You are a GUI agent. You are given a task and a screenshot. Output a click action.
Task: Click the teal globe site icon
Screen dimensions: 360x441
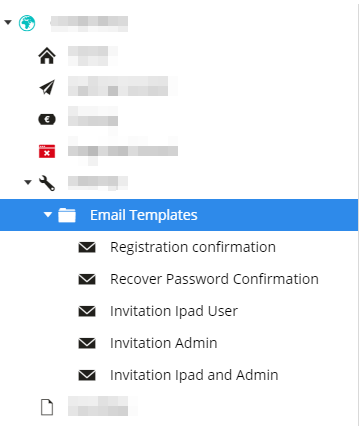pos(27,23)
